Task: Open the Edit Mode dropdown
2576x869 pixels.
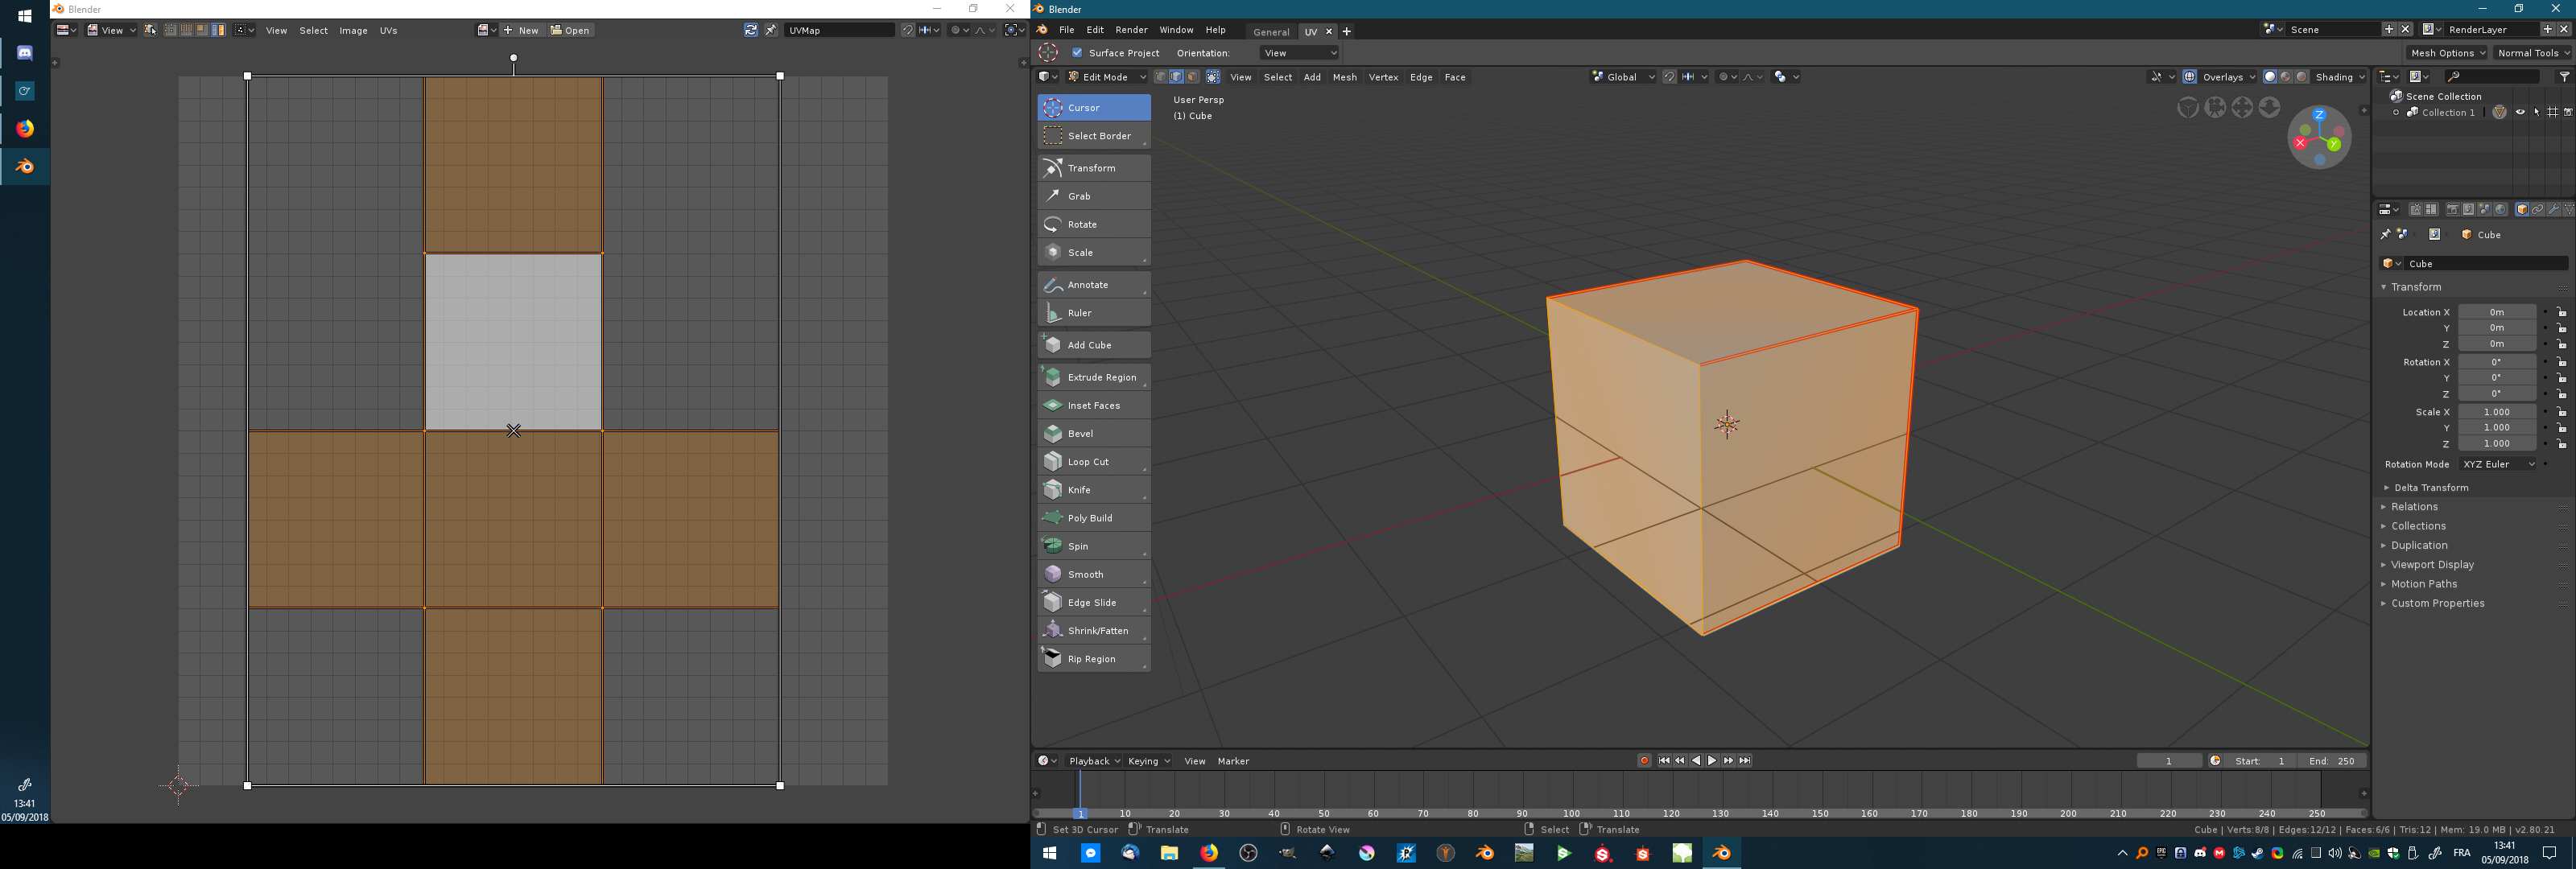Action: [x=1107, y=77]
